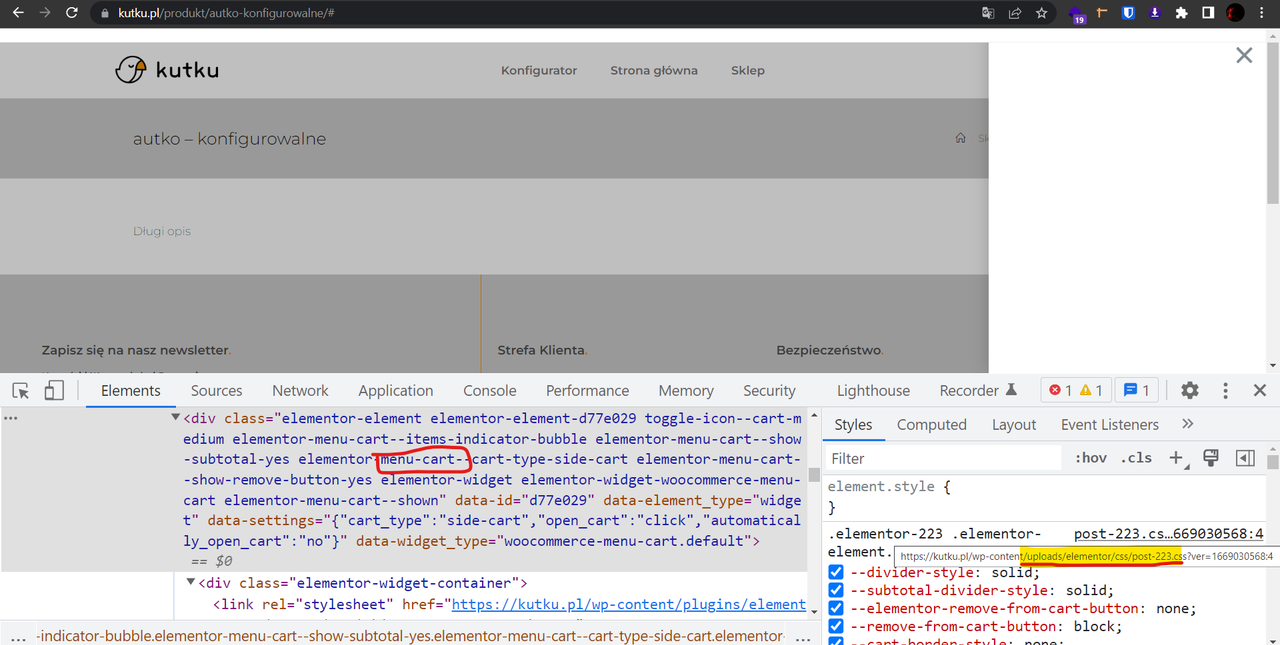The width and height of the screenshot is (1280, 645).
Task: Uncheck the --subtotal-divider-style property
Action: [836, 591]
